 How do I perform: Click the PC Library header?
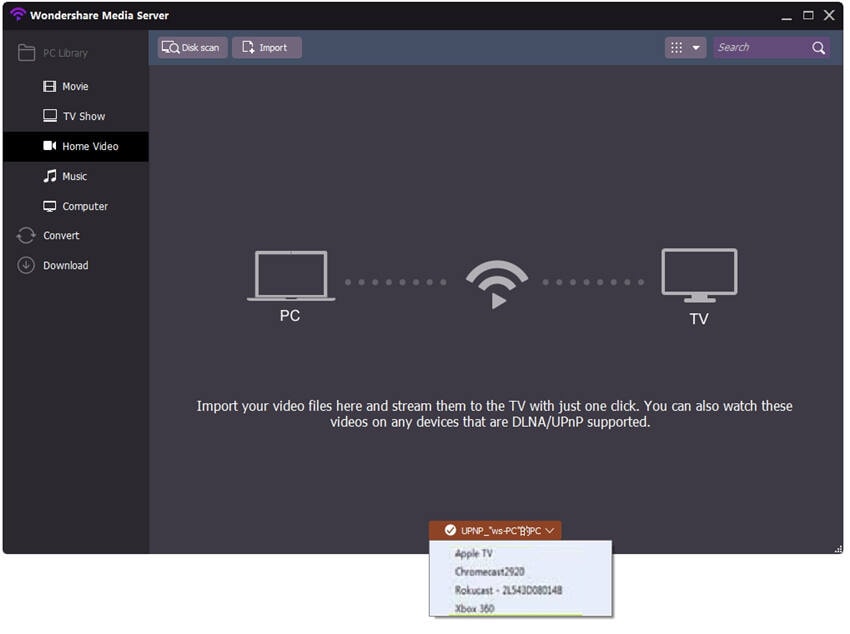(65, 53)
